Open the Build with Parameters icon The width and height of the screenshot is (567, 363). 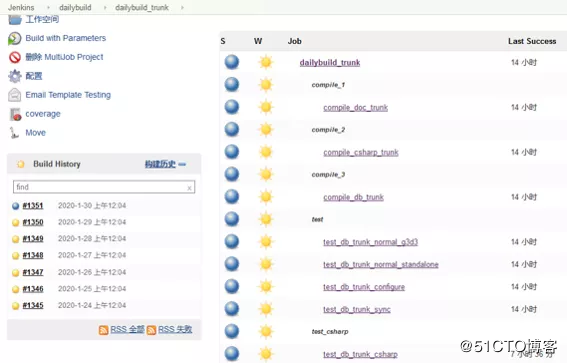[15, 38]
